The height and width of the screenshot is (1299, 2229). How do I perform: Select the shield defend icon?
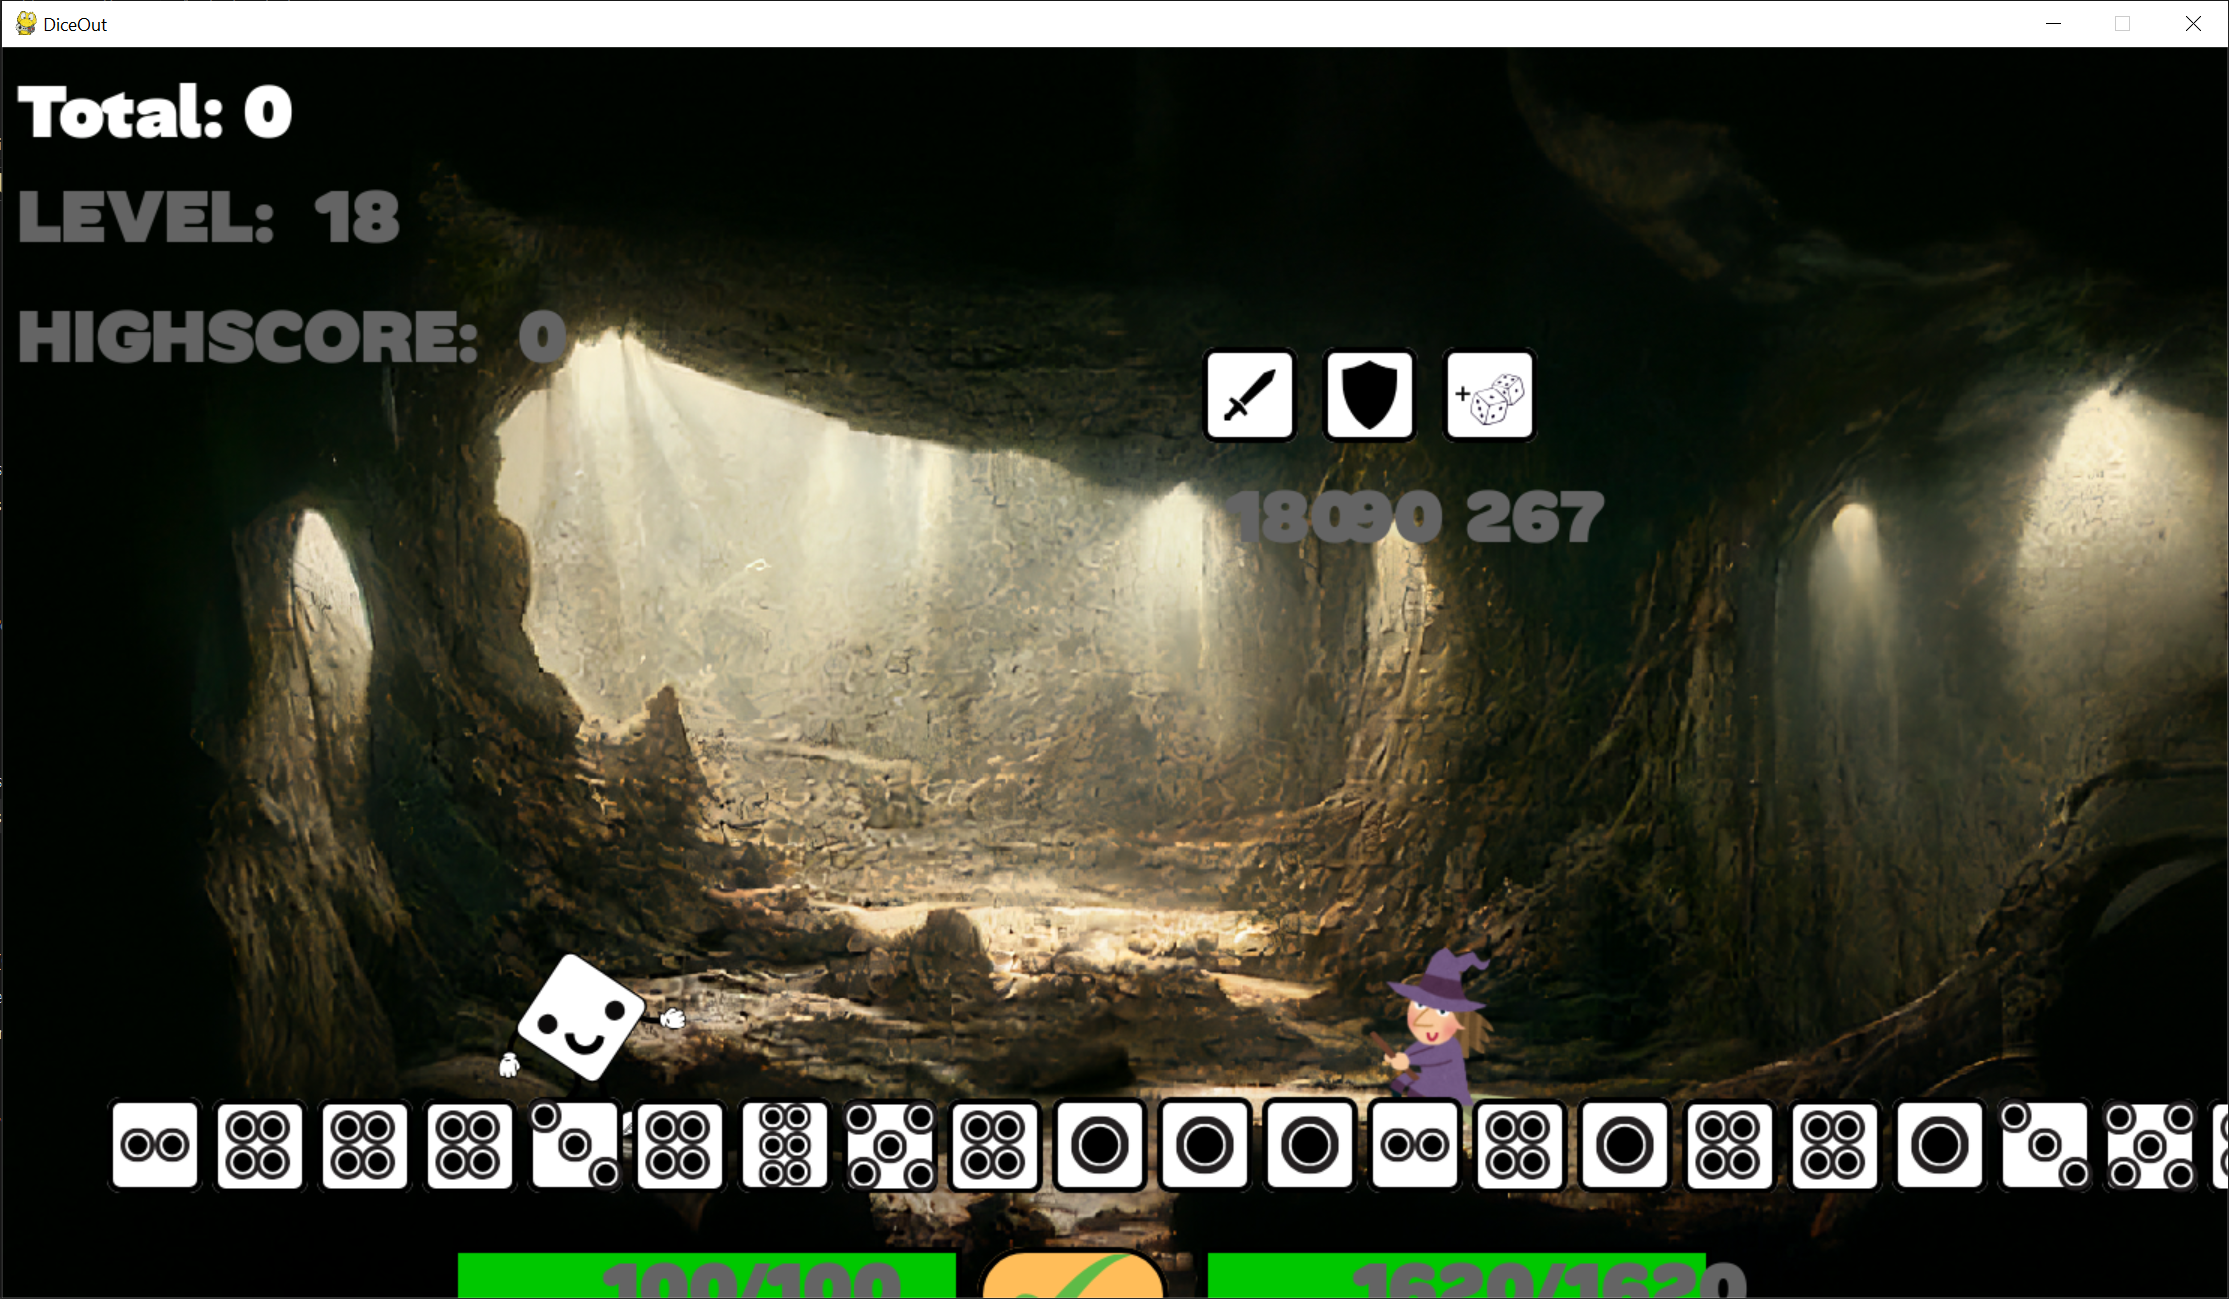coord(1369,395)
